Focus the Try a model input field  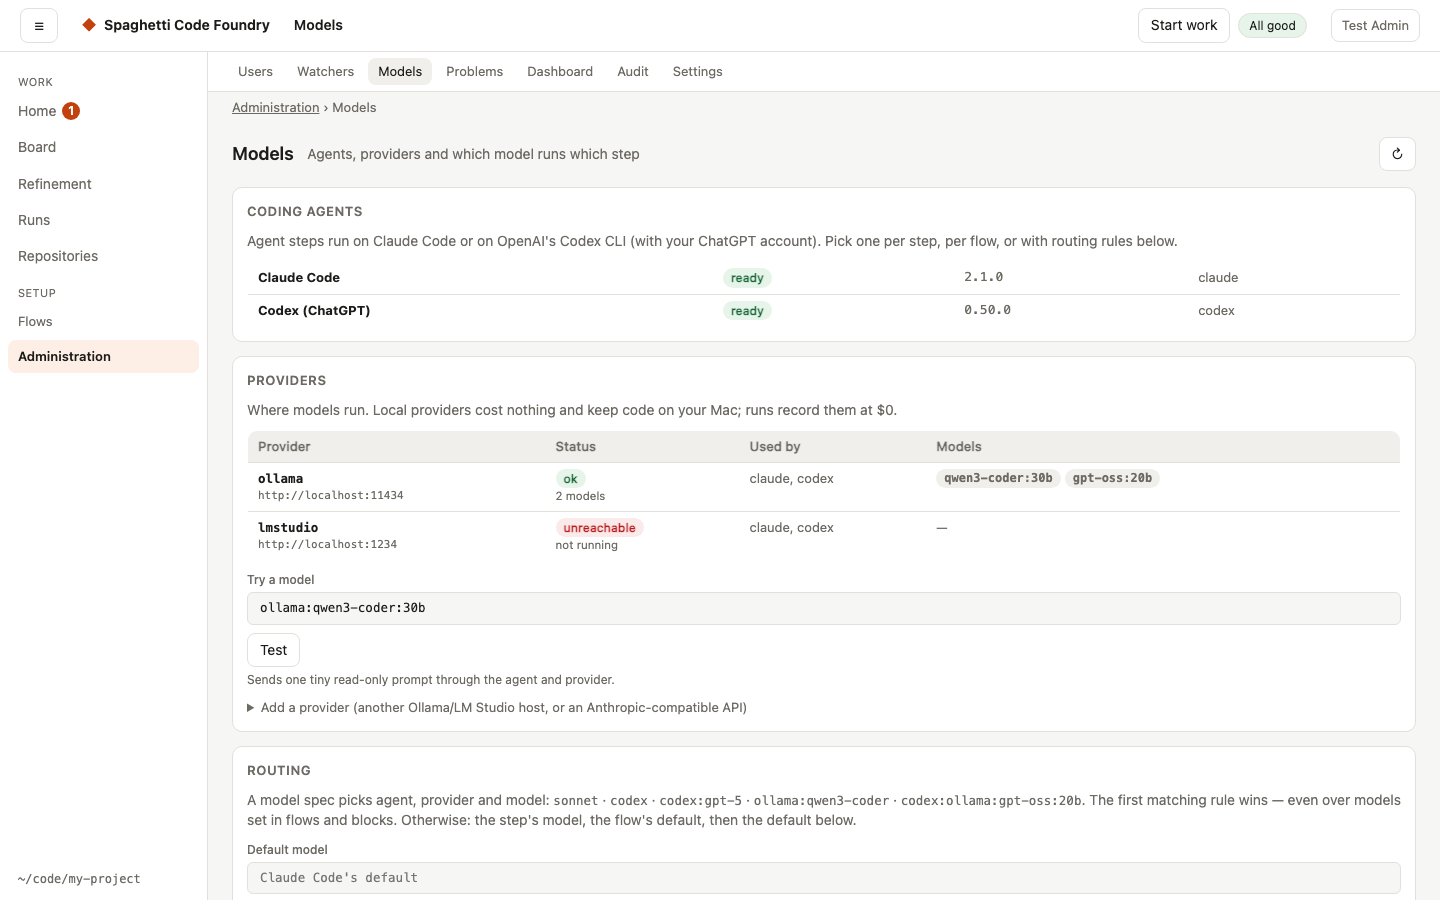[x=824, y=608]
